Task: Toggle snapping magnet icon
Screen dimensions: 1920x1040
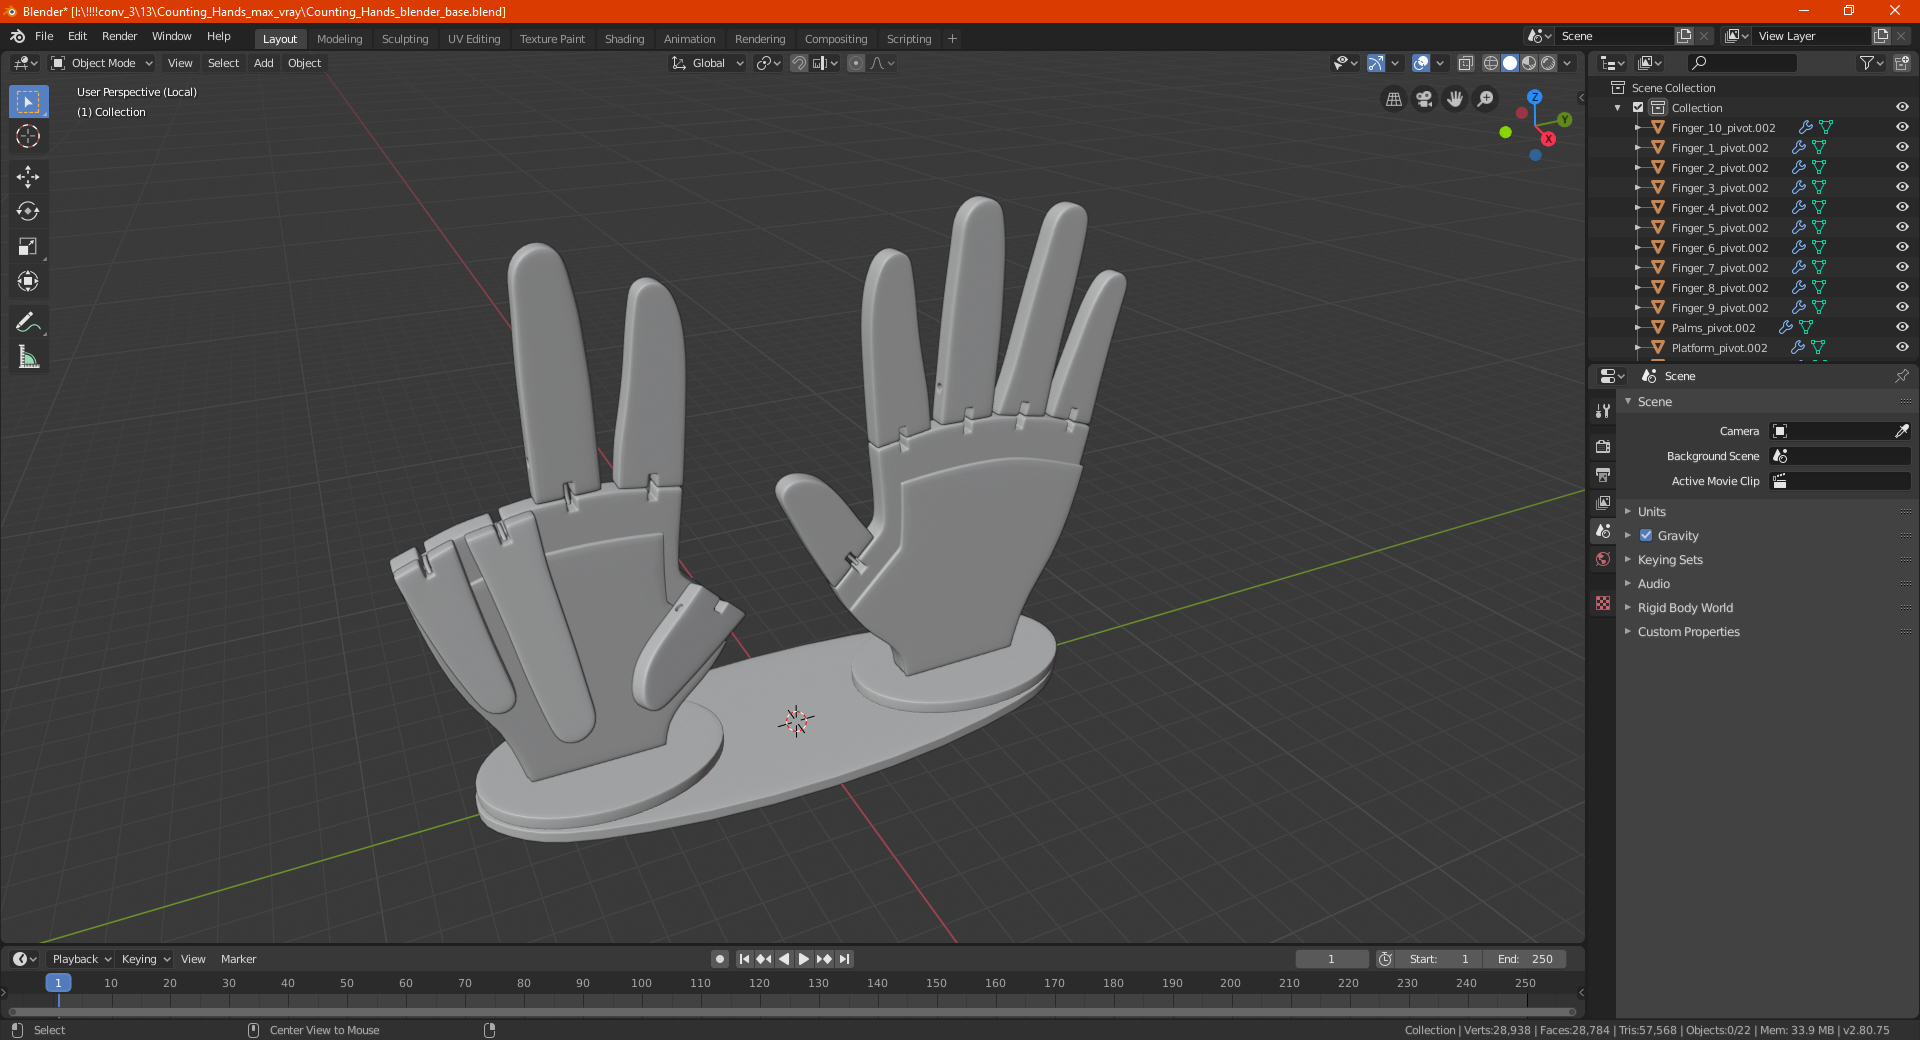Action: (x=799, y=63)
